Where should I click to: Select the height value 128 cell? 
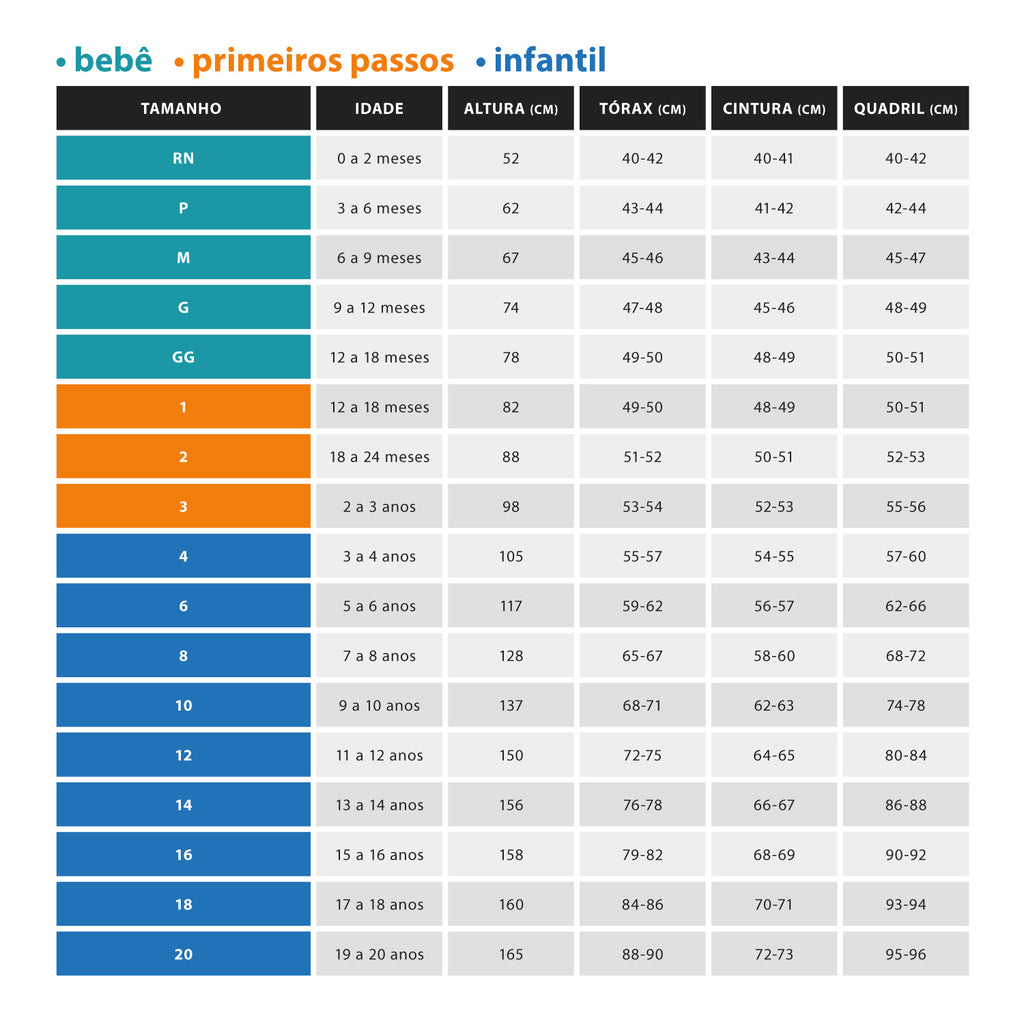coord(510,656)
